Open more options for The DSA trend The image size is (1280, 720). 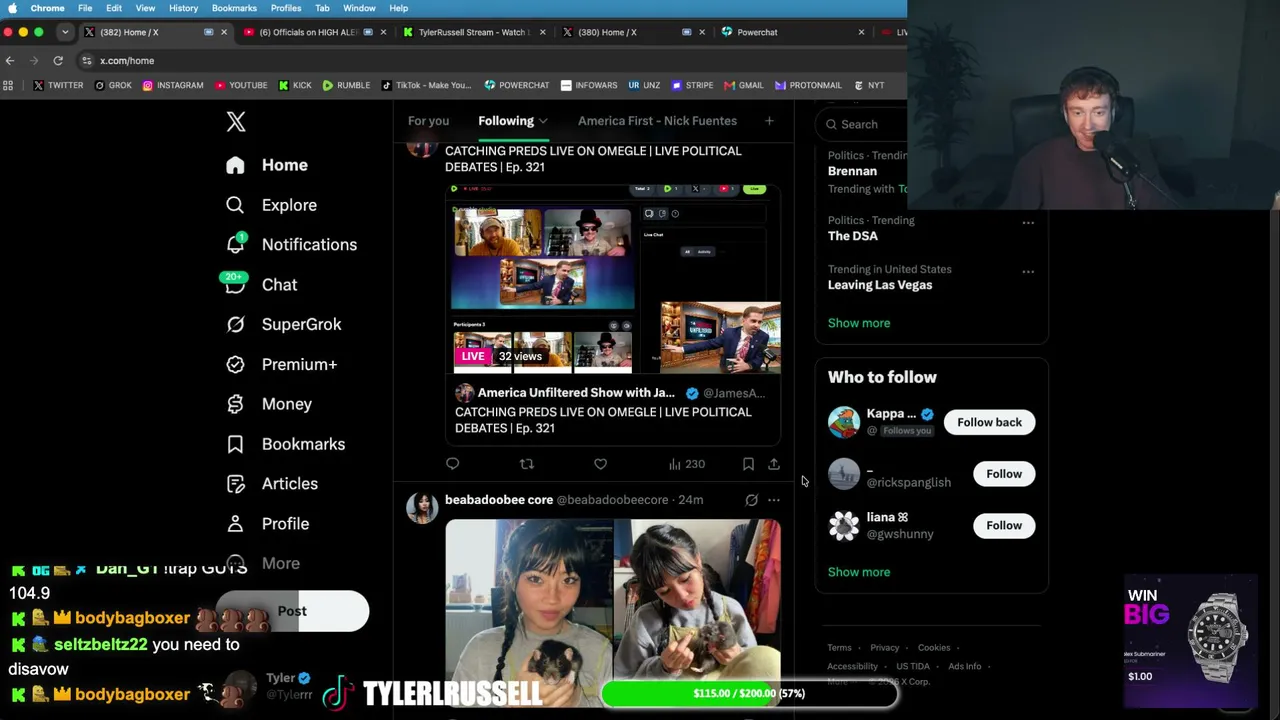point(1028,222)
